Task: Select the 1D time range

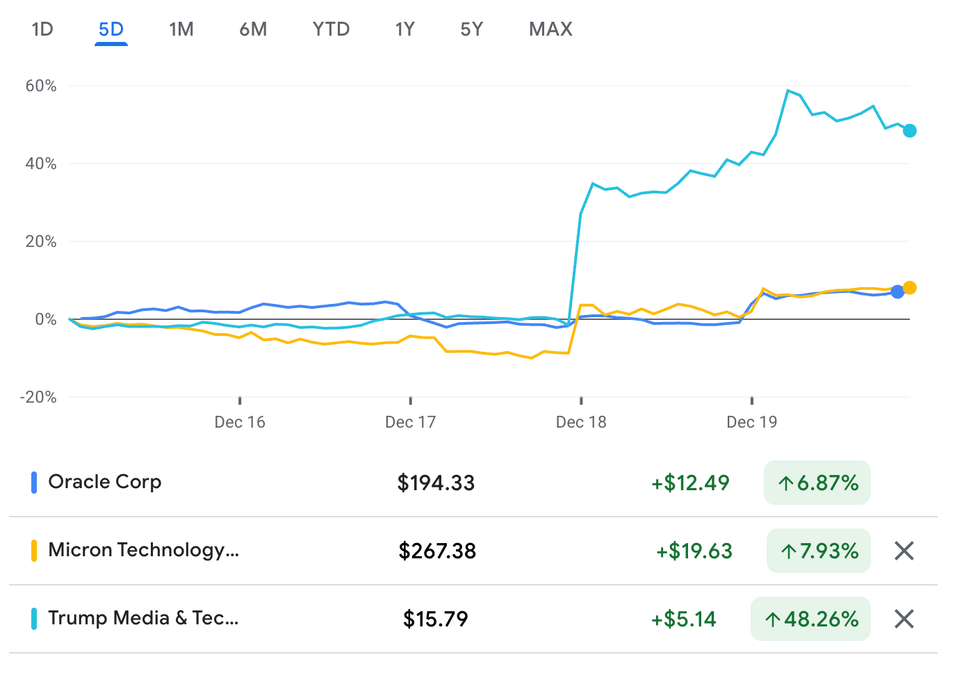Action: click(x=42, y=29)
